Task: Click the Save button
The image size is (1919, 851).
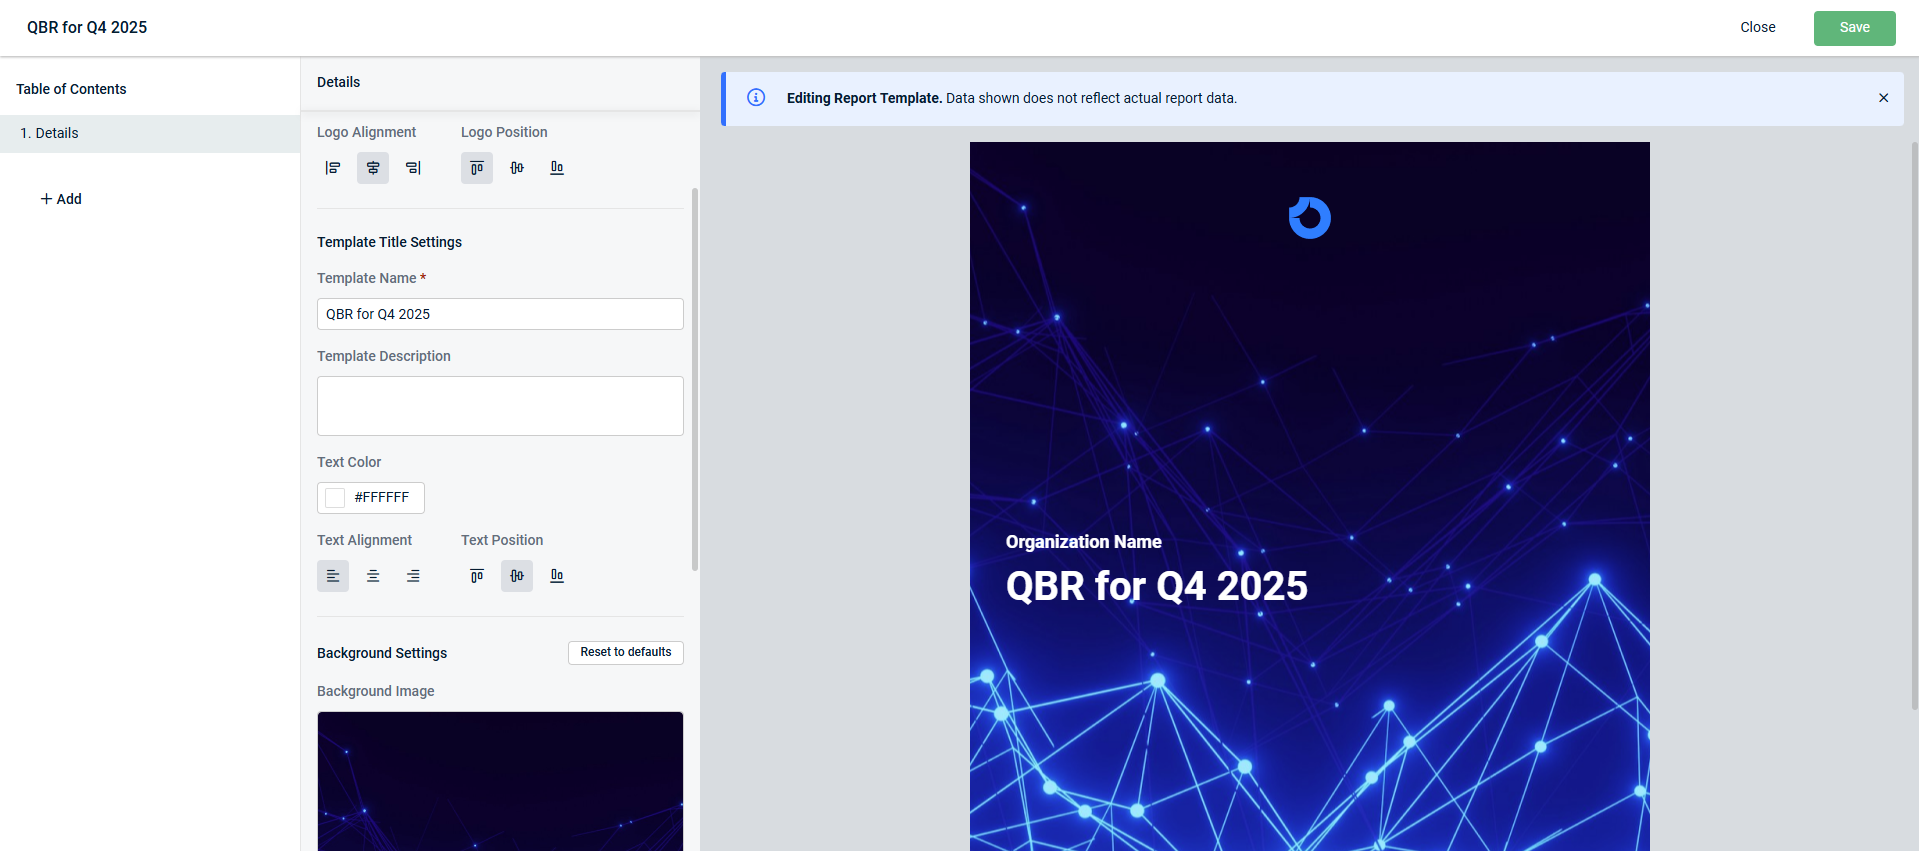Action: [x=1854, y=28]
